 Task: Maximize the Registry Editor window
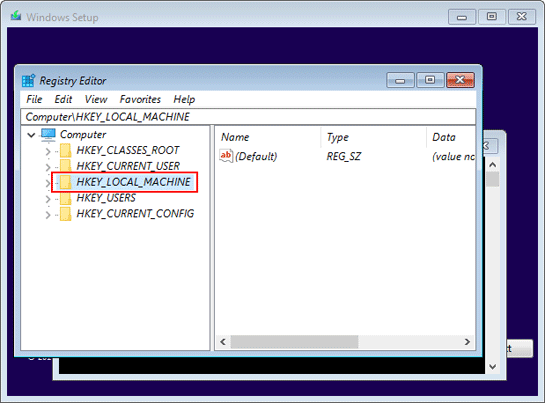pyautogui.click(x=430, y=80)
